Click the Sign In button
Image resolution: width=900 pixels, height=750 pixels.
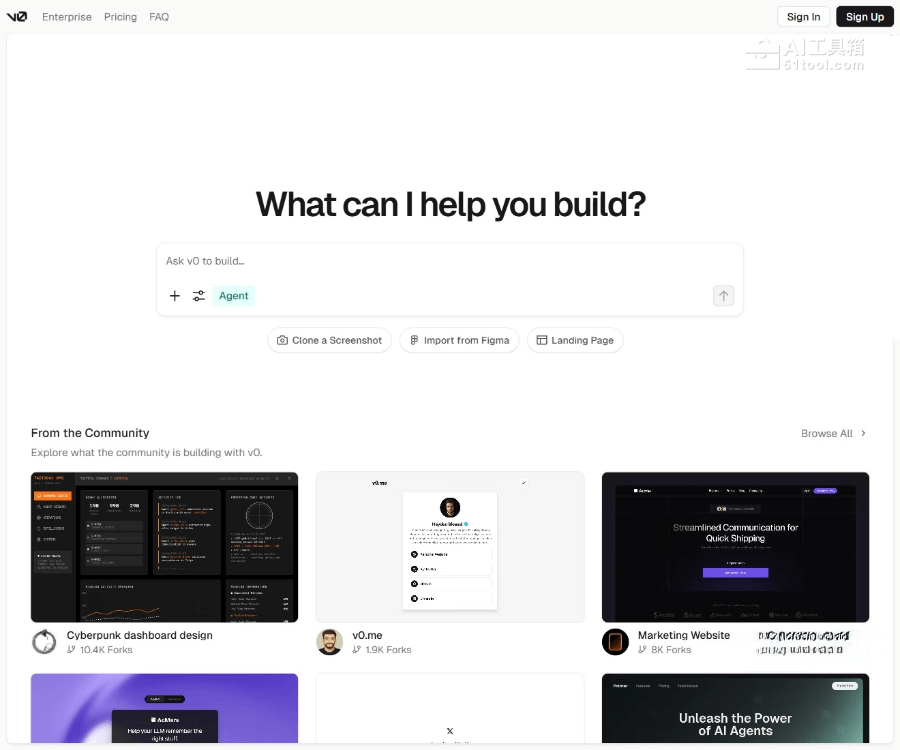pyautogui.click(x=803, y=17)
